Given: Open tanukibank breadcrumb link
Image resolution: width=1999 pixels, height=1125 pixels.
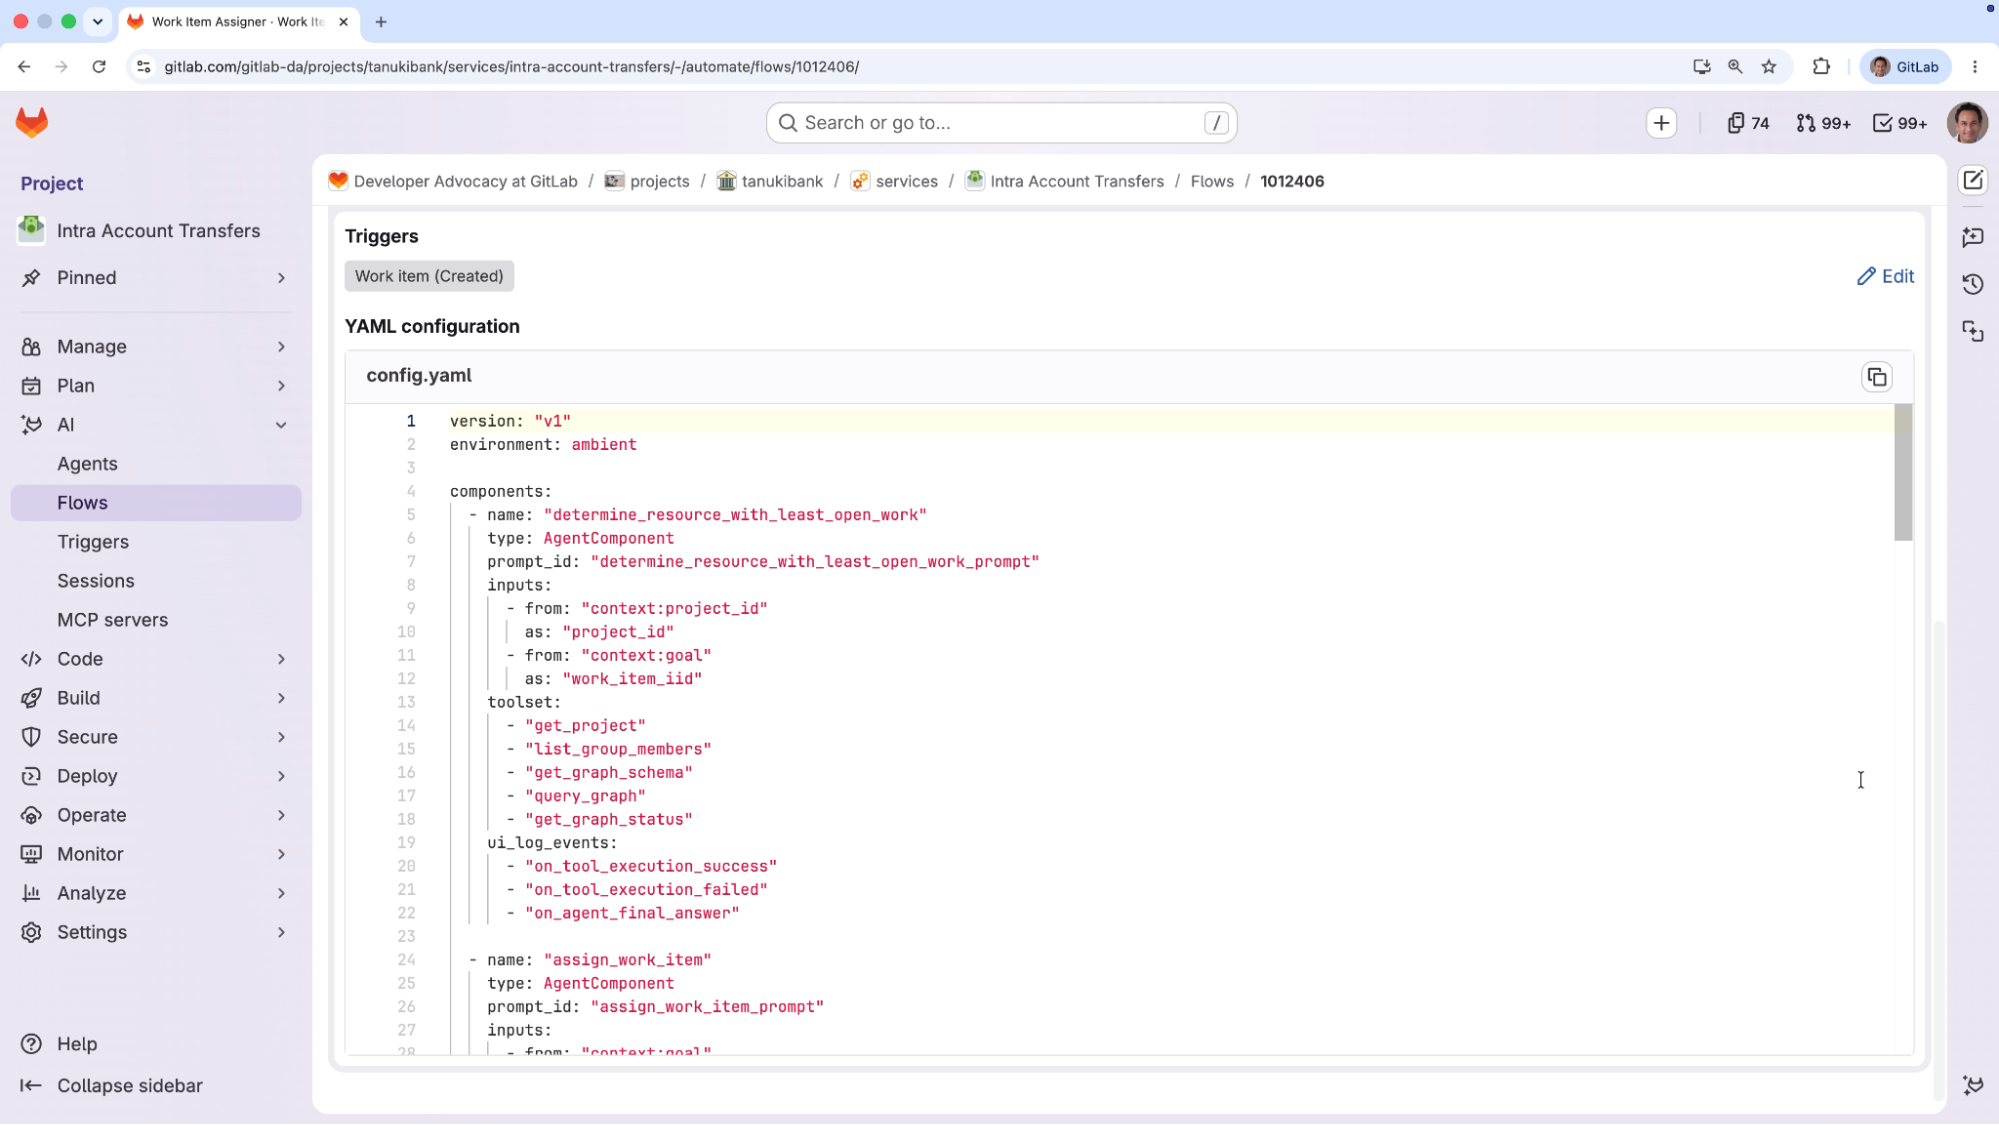Looking at the screenshot, I should click(782, 181).
